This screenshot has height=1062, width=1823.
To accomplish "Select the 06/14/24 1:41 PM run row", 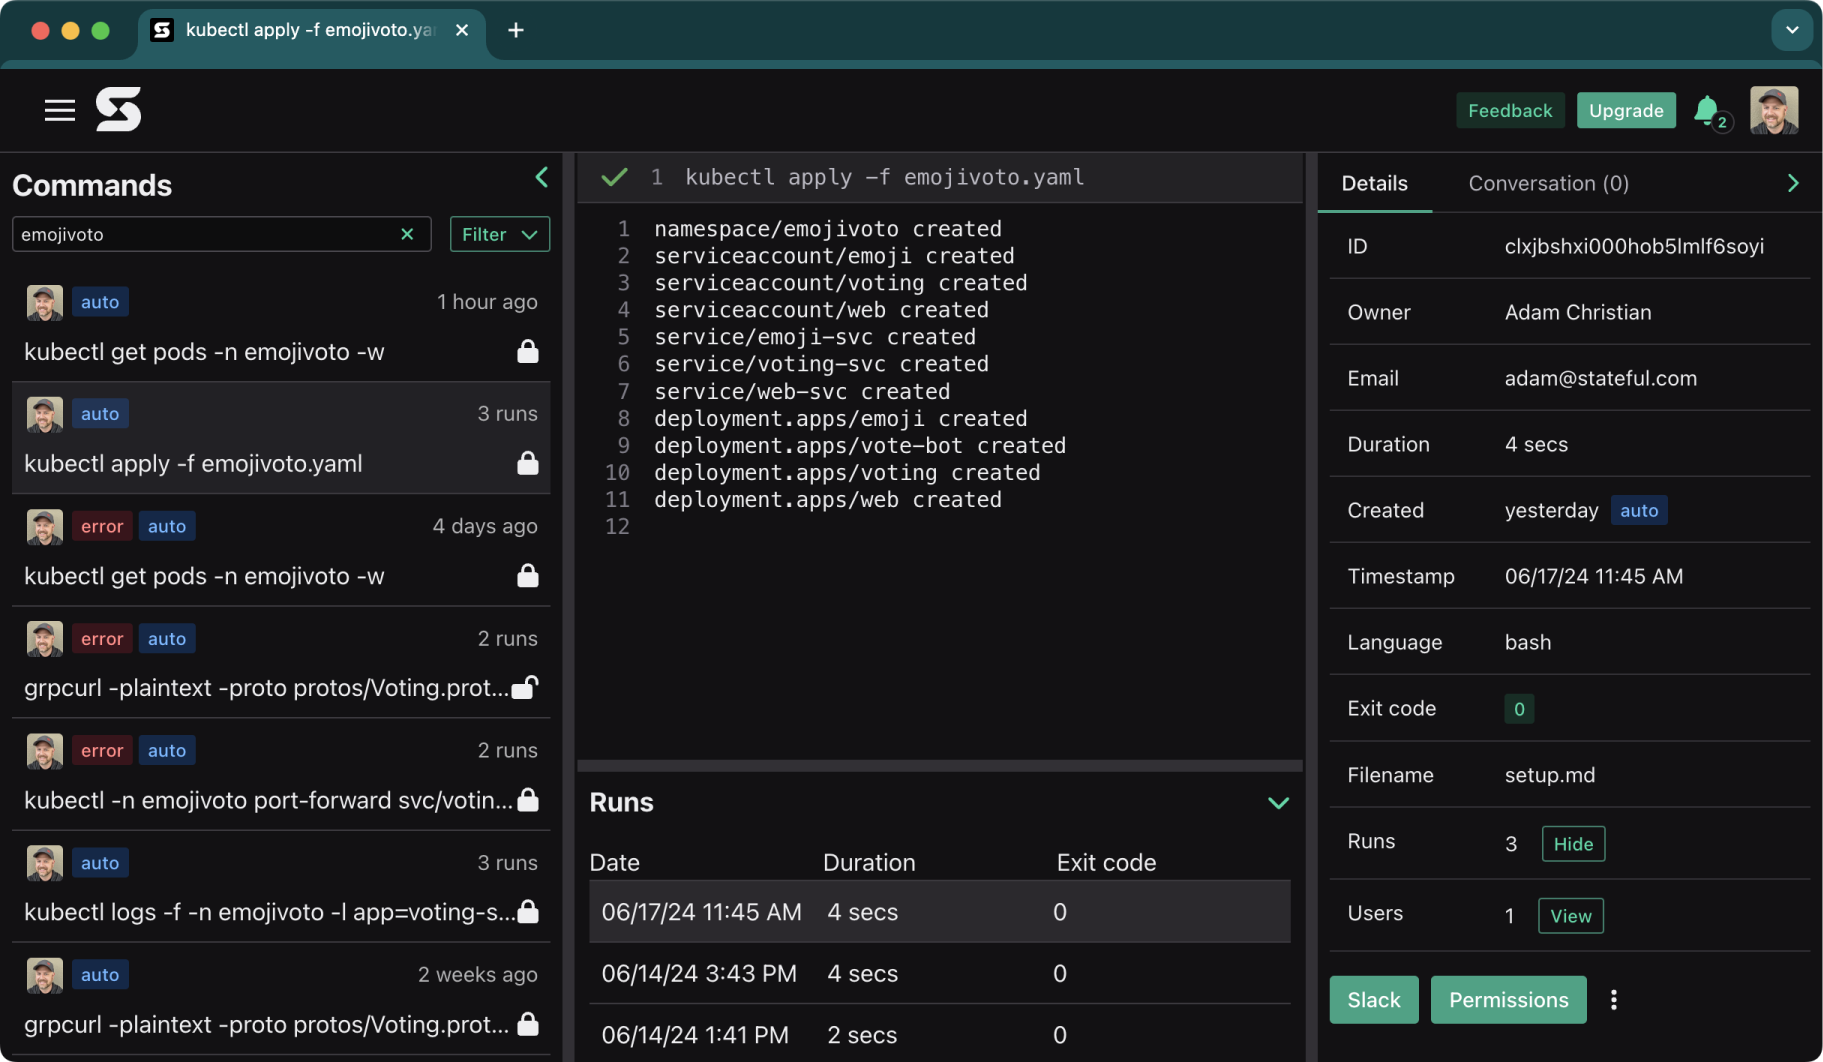I will 939,1034.
